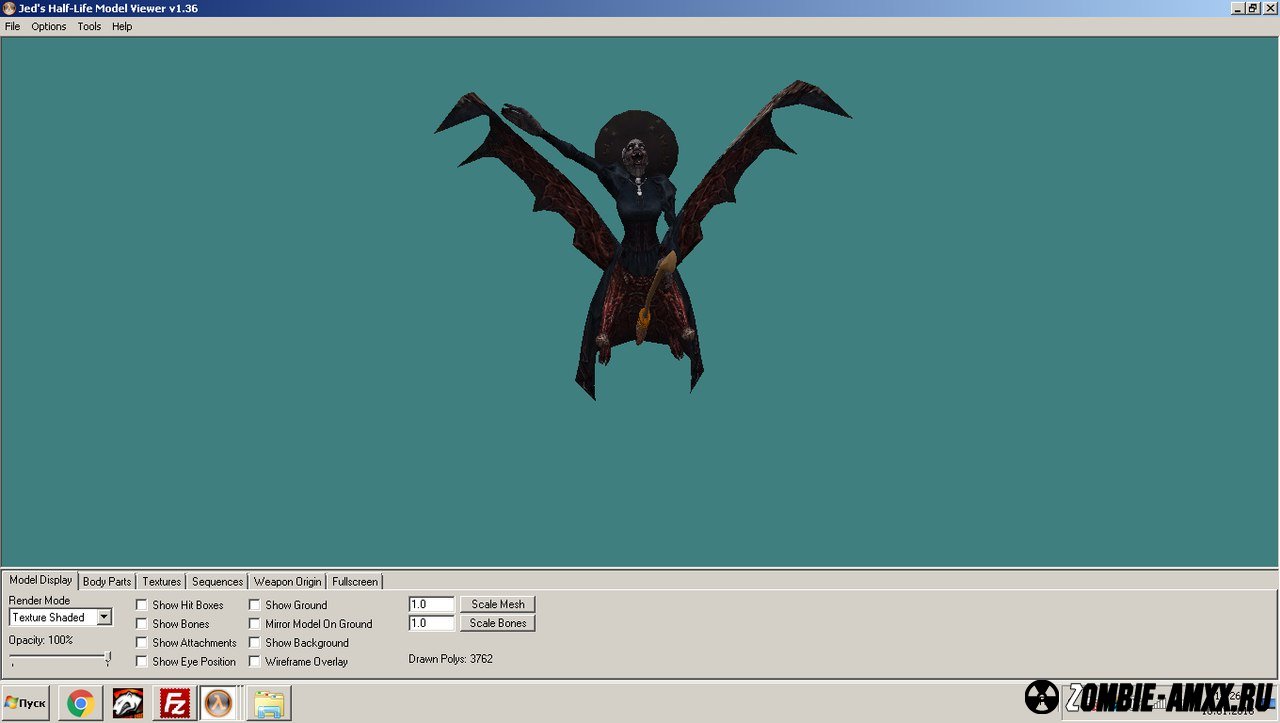Restore down the model viewer window
1280x723 pixels.
tap(1253, 8)
